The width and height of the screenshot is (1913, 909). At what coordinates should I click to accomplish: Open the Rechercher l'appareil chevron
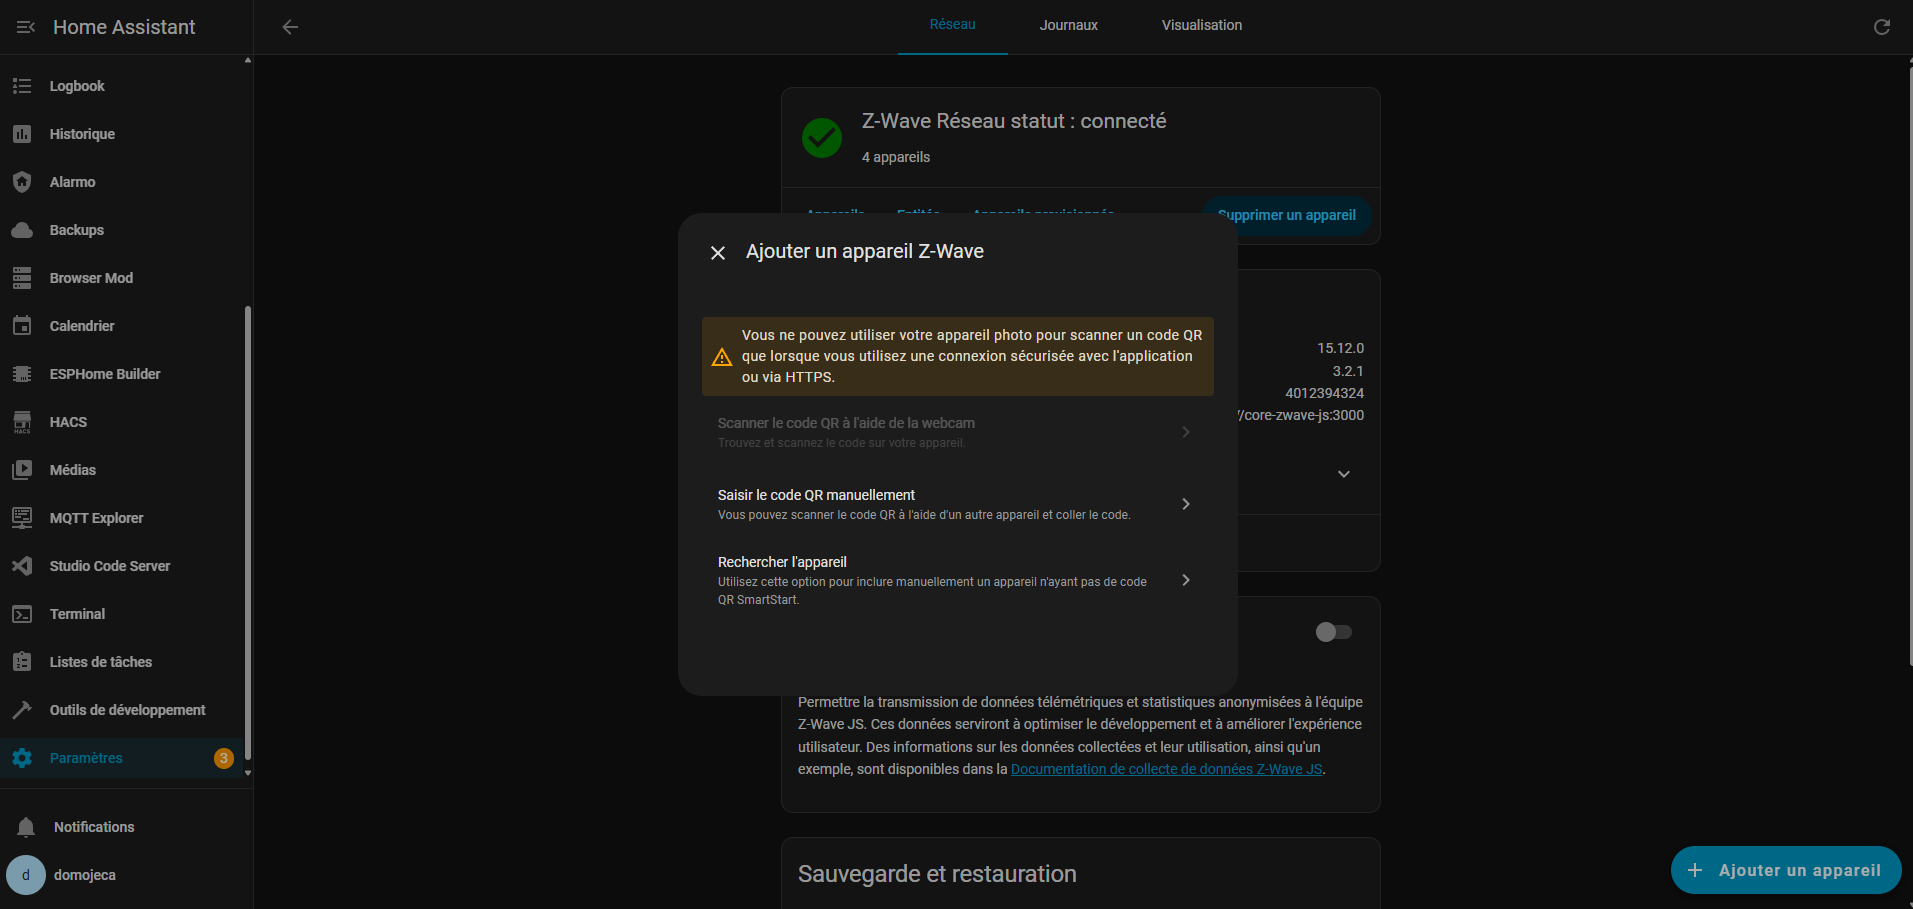[1185, 580]
